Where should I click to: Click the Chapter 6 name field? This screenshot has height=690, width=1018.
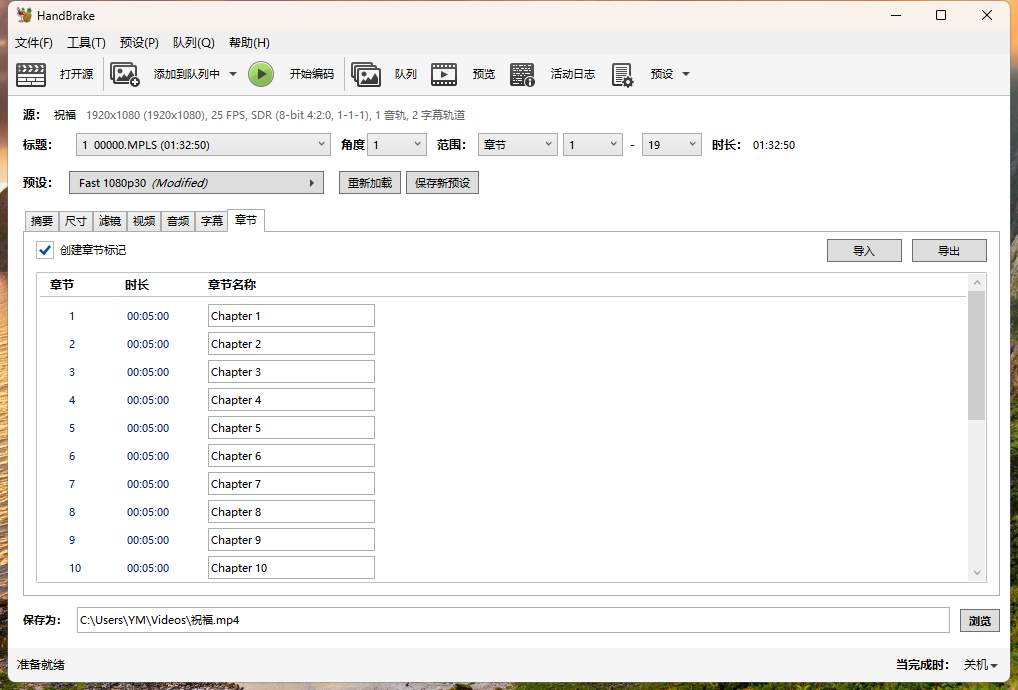point(292,456)
